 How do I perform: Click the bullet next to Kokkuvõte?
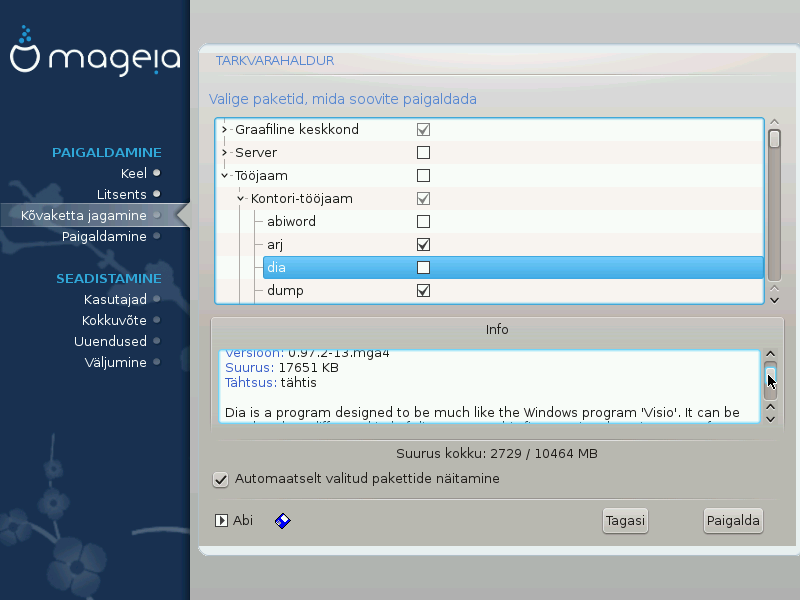[156, 321]
